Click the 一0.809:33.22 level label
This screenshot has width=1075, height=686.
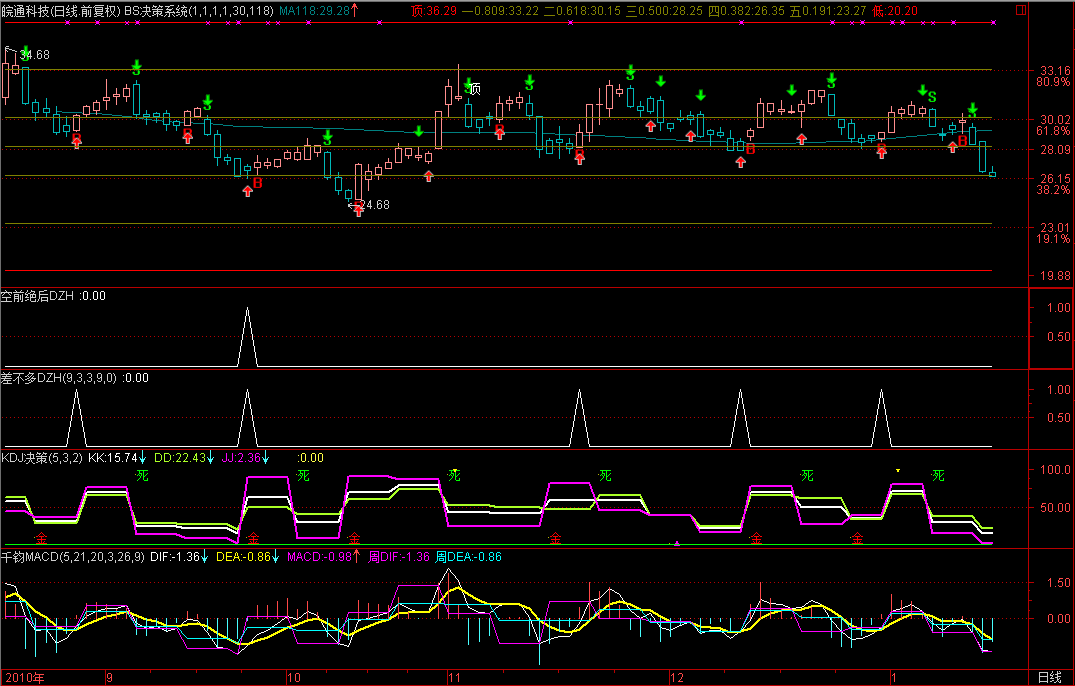tap(500, 11)
